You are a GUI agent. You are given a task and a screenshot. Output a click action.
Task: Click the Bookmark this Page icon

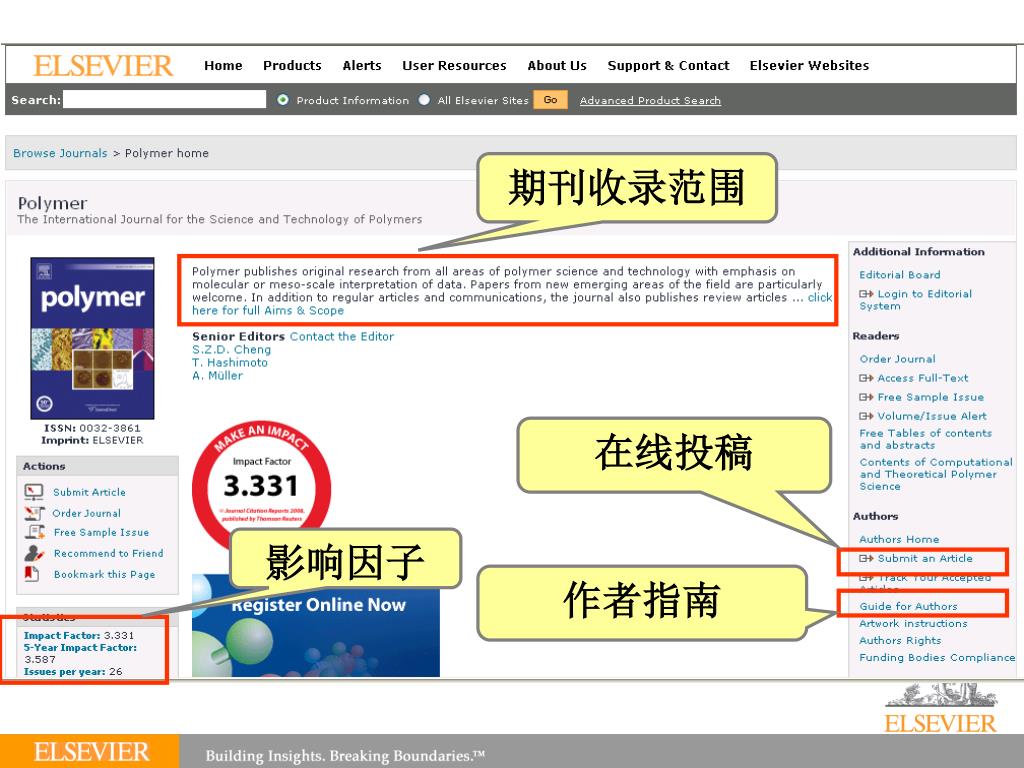click(31, 573)
